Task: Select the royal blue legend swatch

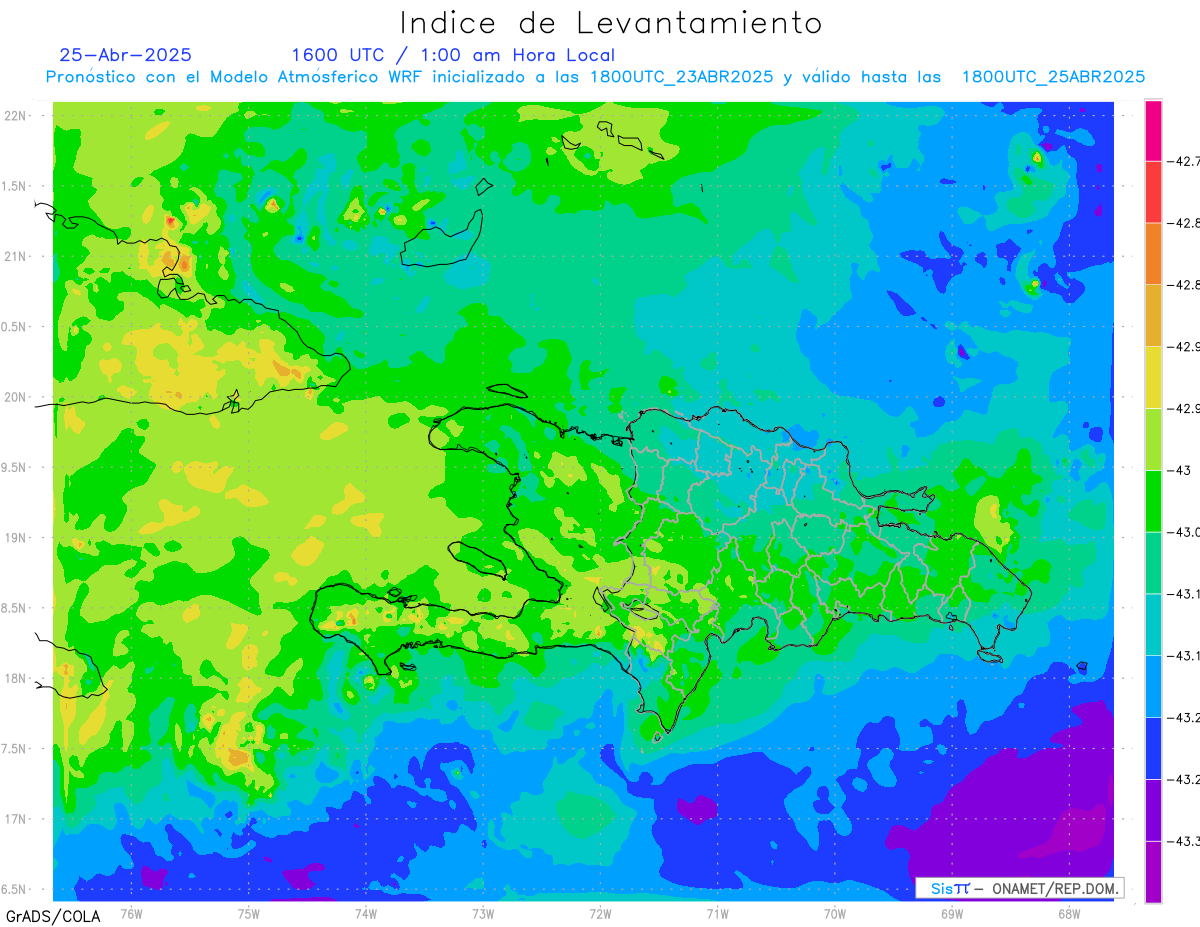Action: point(1153,747)
